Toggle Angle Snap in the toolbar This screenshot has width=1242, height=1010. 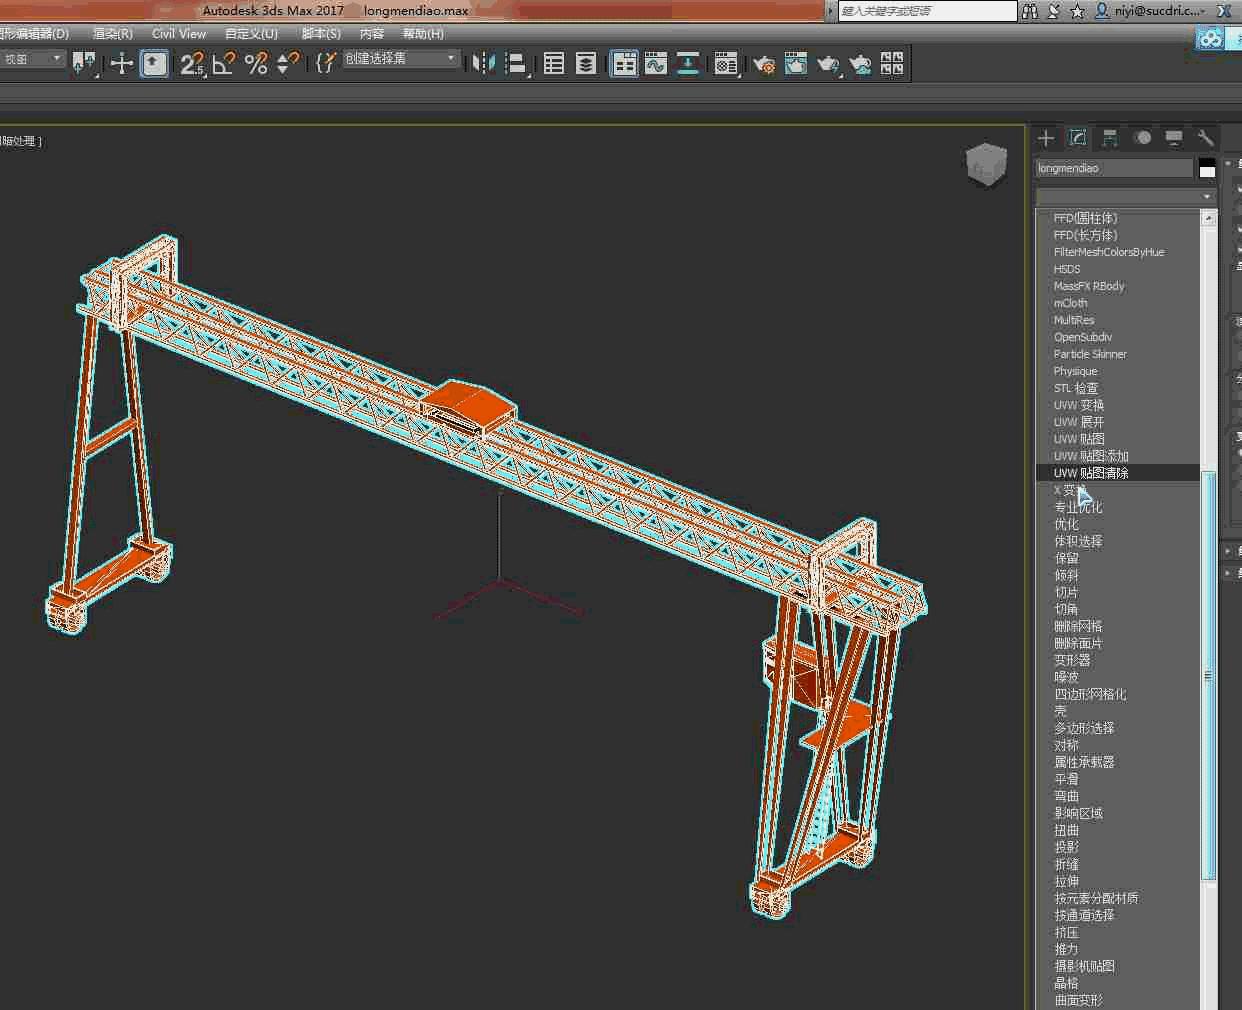[224, 64]
